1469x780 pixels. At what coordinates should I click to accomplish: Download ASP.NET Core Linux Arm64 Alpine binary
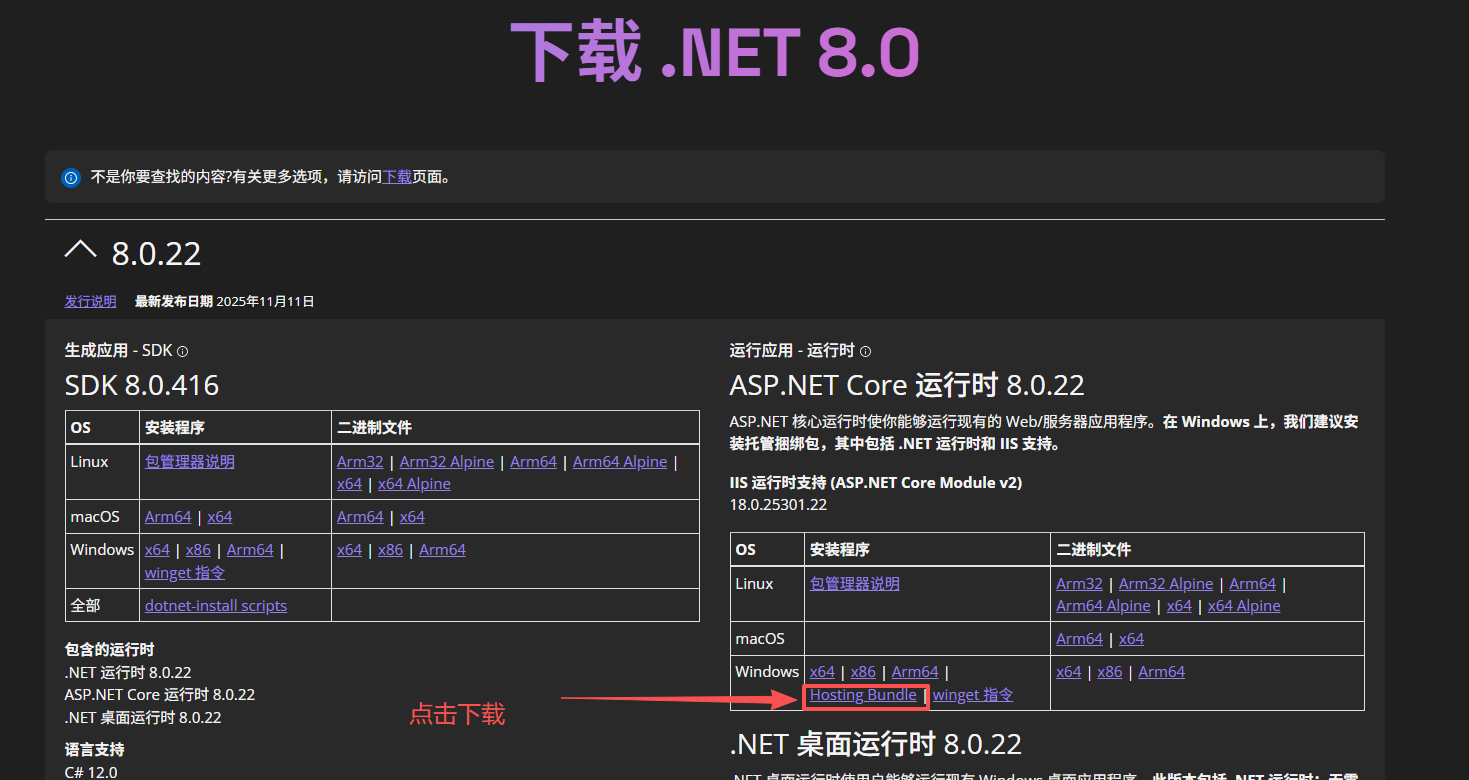[1103, 606]
